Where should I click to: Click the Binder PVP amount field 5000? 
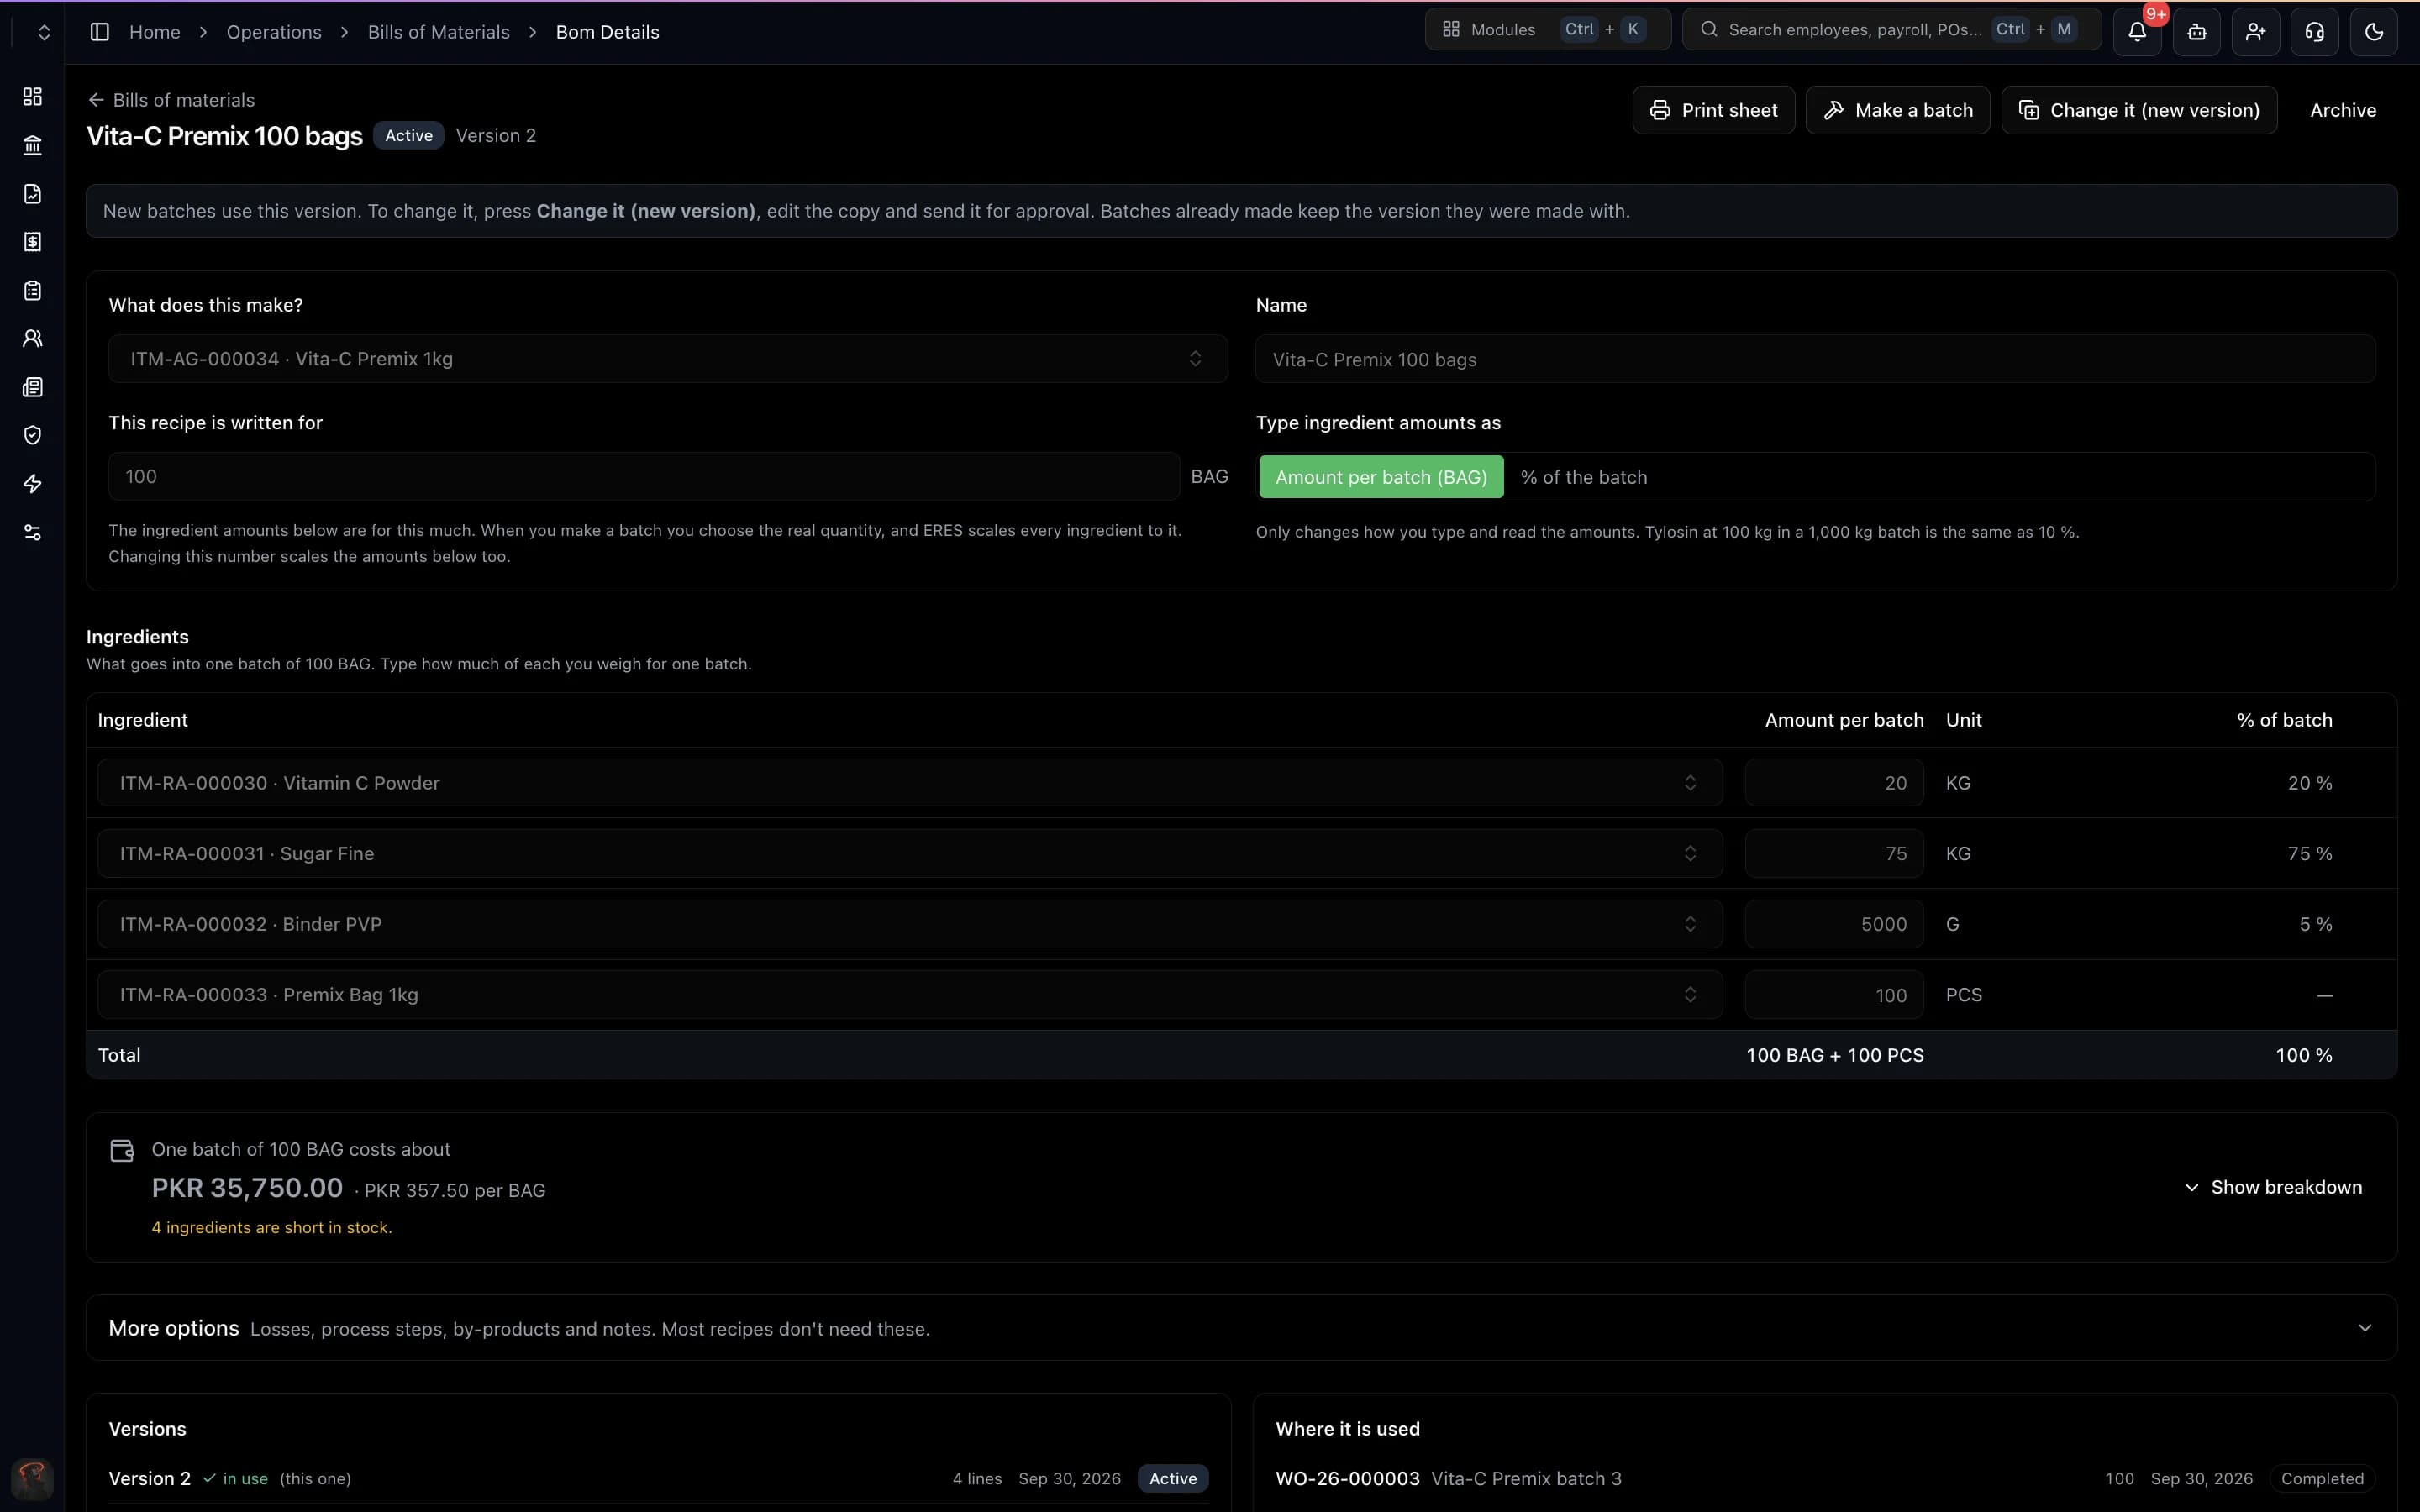click(1834, 924)
